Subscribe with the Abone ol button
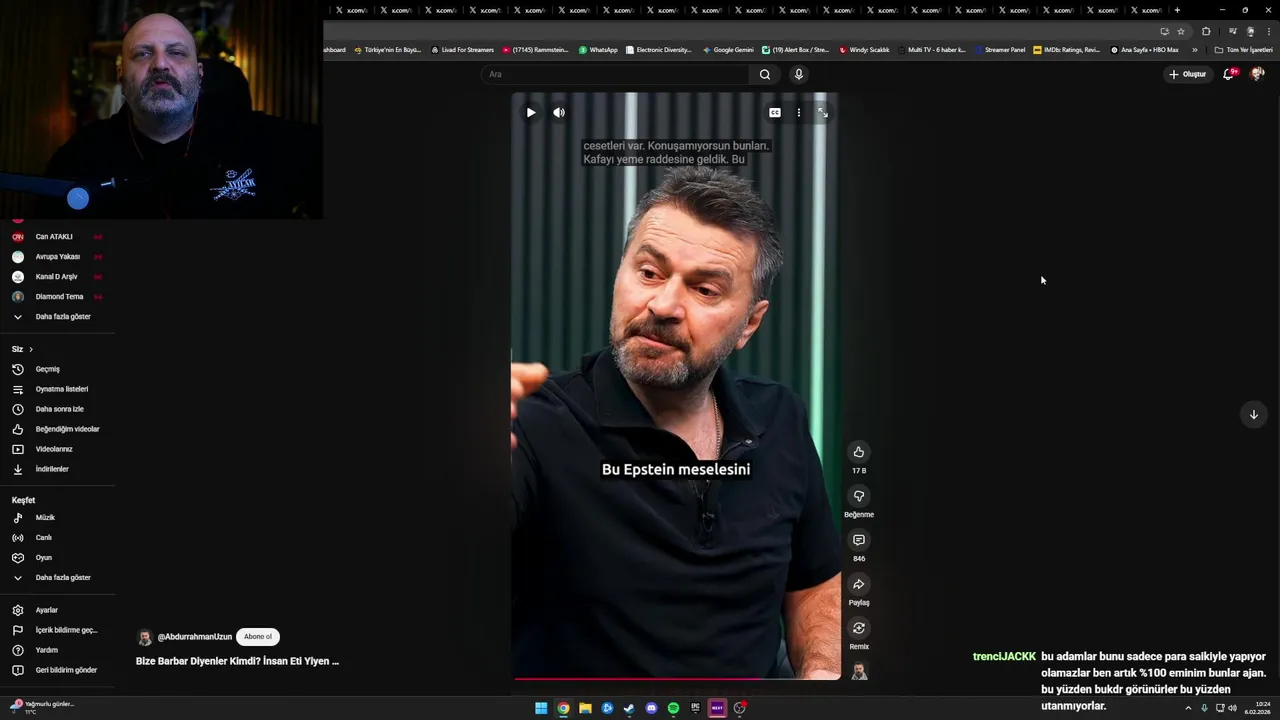The image size is (1280, 720). coord(258,637)
